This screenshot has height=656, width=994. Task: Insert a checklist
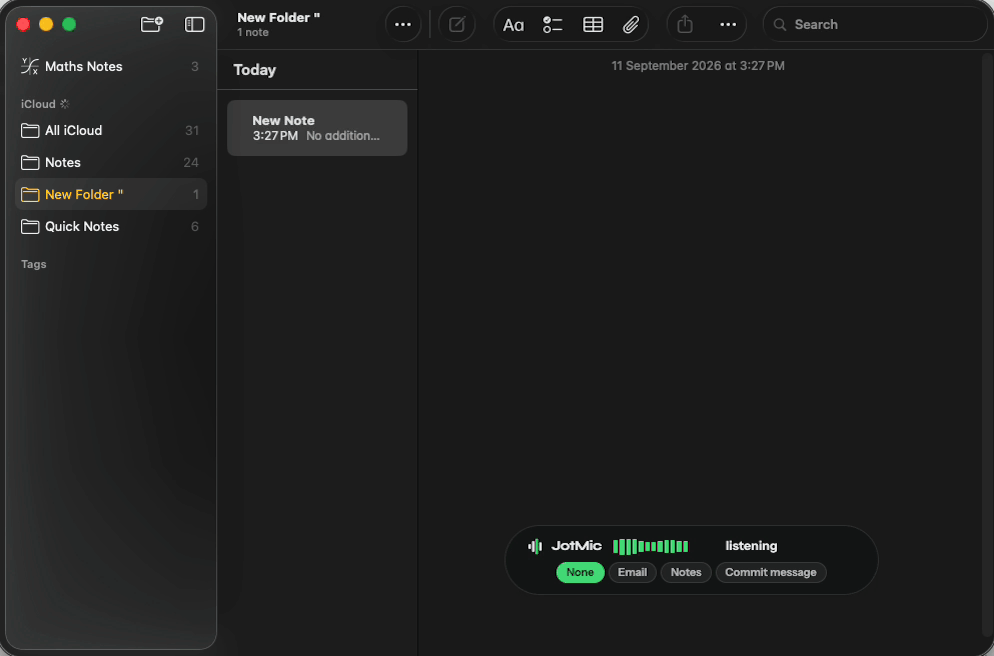coord(552,25)
